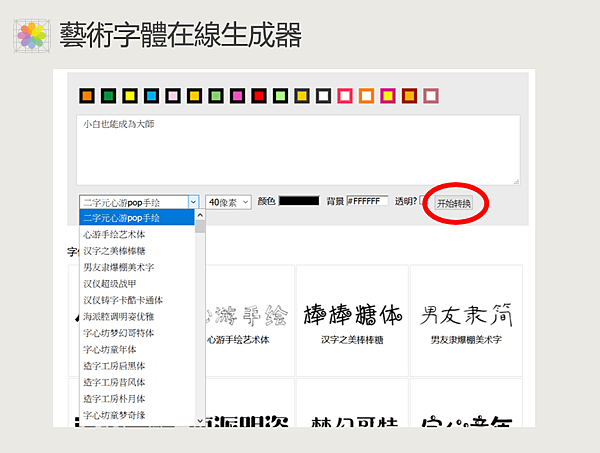The image size is (600, 453).
Task: Toggle the 透明? checkbox
Action: 422,200
